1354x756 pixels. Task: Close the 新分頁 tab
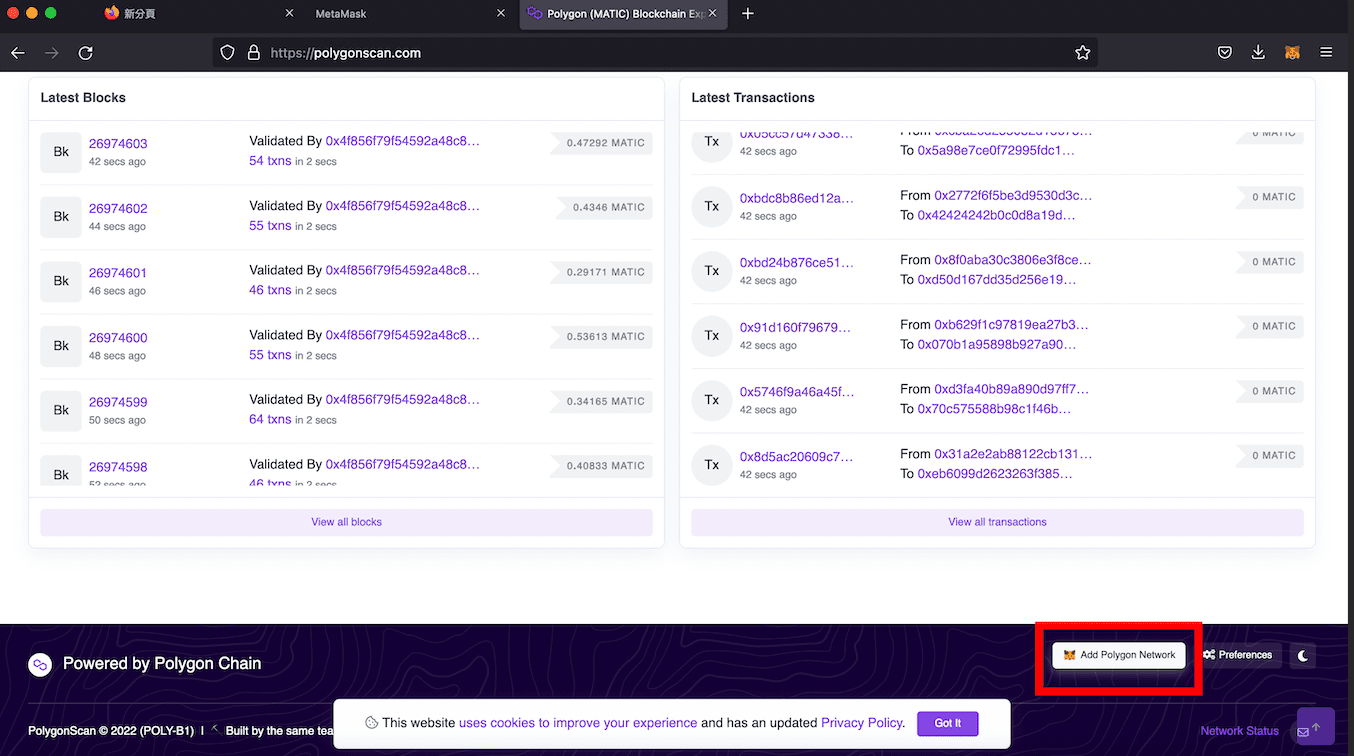coord(290,14)
